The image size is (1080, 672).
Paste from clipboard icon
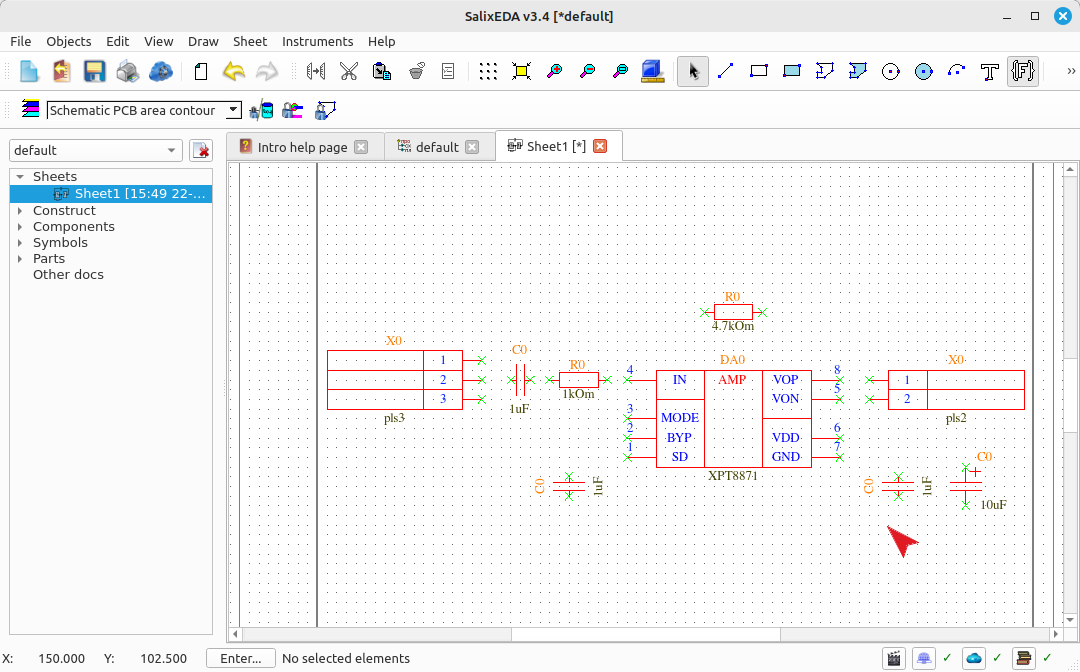coord(382,71)
